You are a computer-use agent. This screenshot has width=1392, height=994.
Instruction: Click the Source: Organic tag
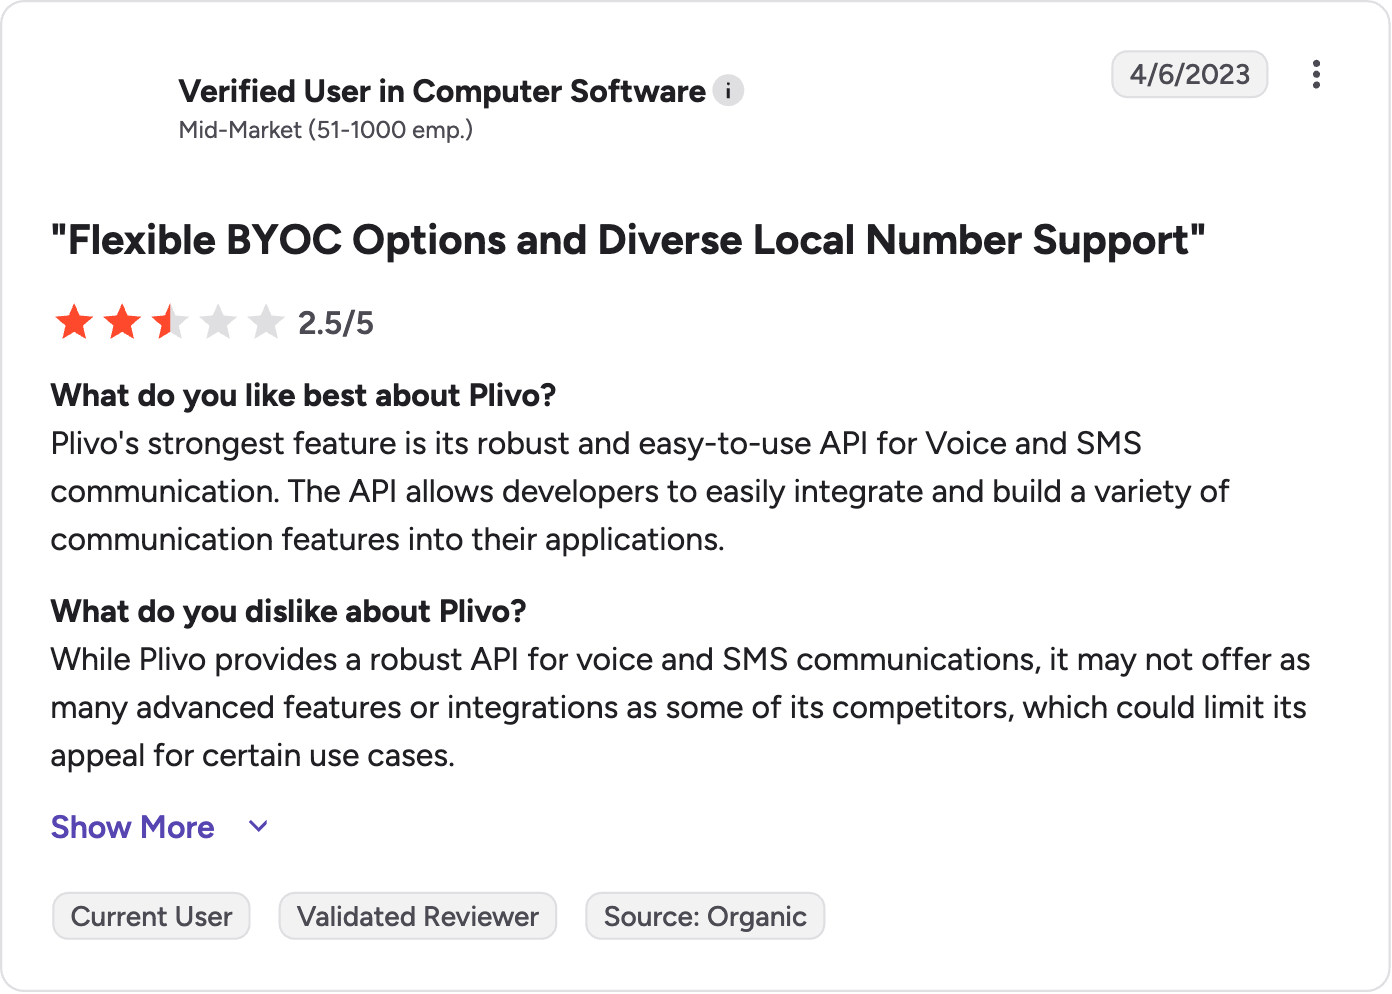[705, 916]
